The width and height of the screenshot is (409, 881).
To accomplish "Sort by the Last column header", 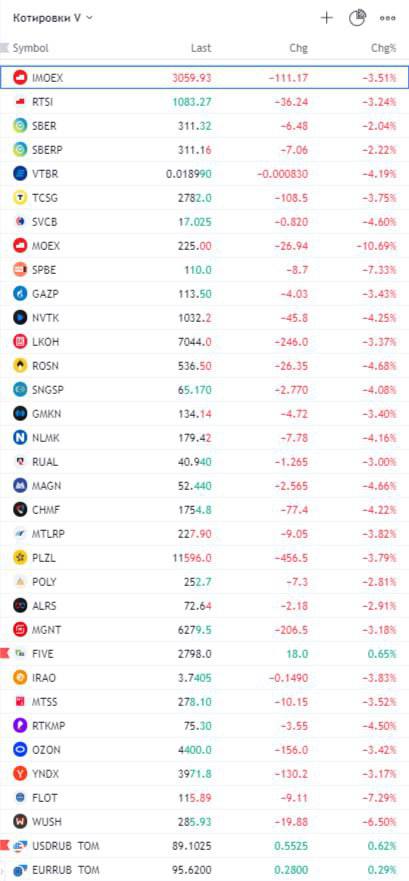I will coord(201,48).
